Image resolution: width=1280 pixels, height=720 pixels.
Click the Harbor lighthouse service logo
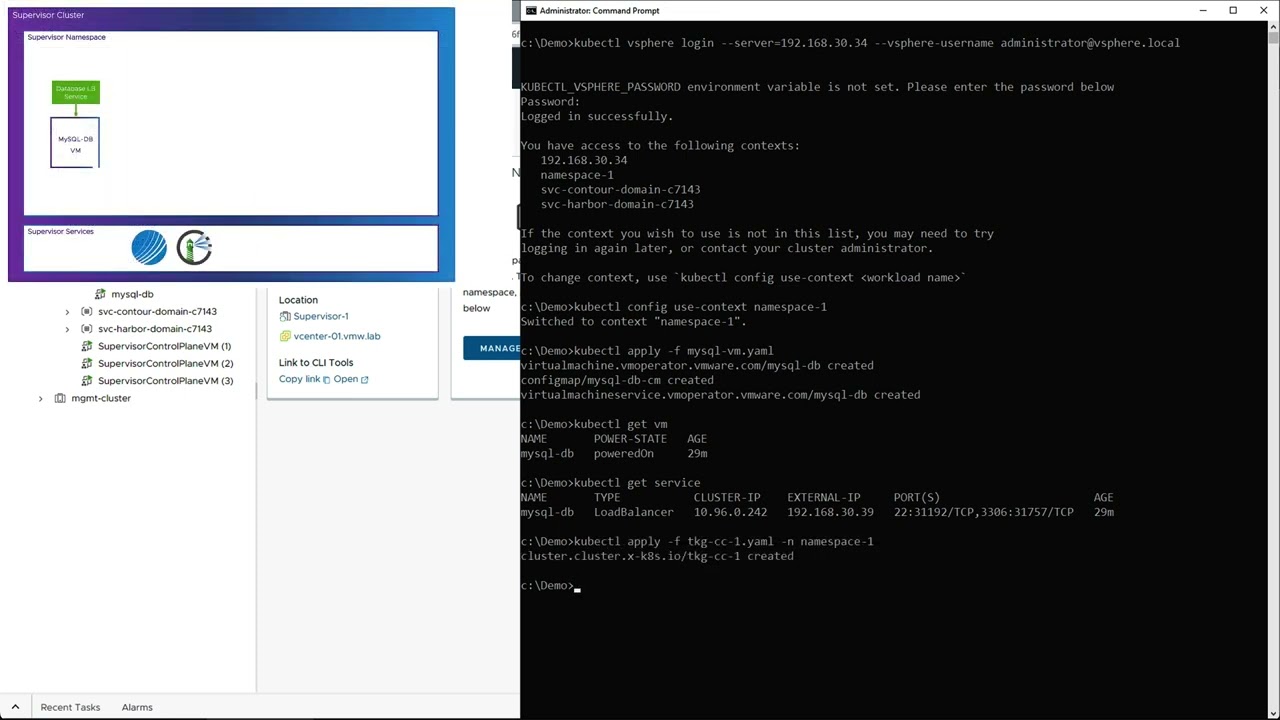[194, 248]
